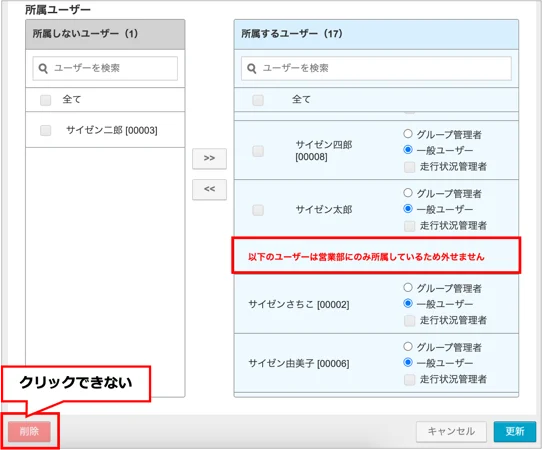Image resolution: width=542 pixels, height=450 pixels.
Task: Select グループ管理者 for サイゼン四郎 [00008]
Action: (408, 133)
